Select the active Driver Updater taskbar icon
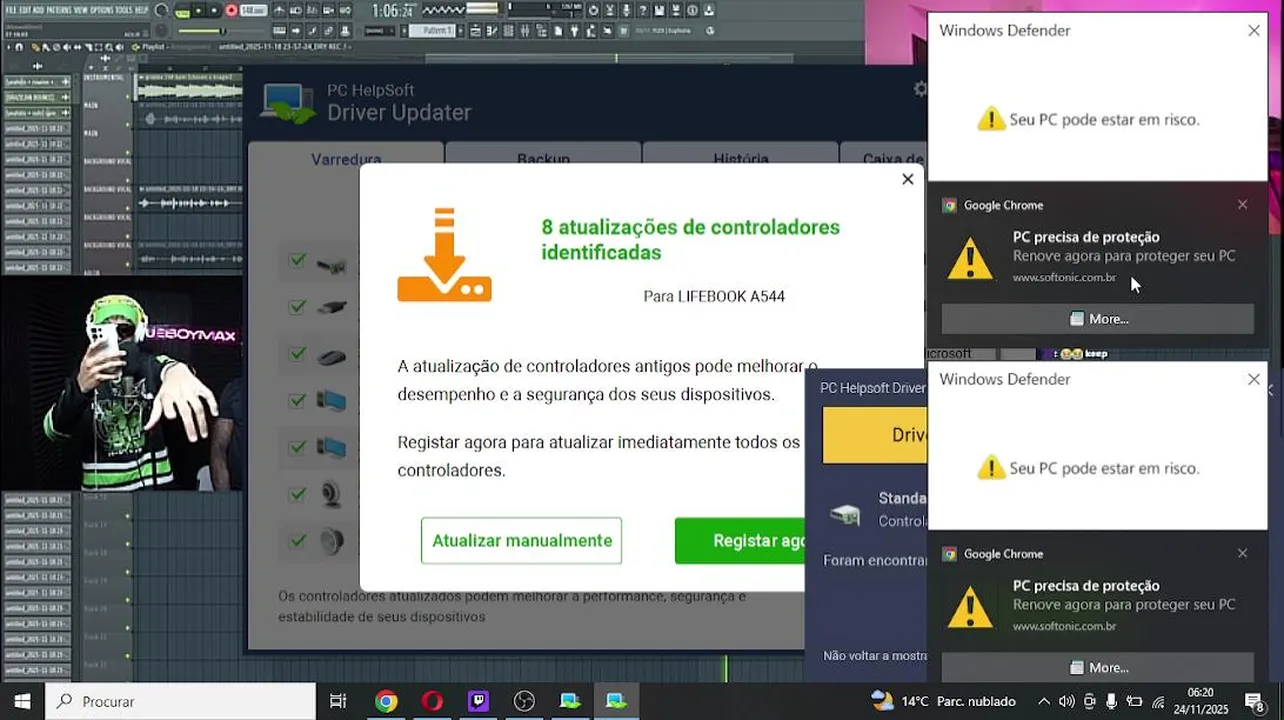The height and width of the screenshot is (720, 1284). 616,701
